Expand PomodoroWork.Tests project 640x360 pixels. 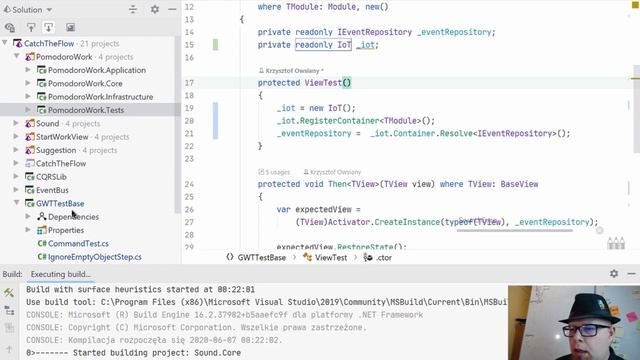coord(28,109)
